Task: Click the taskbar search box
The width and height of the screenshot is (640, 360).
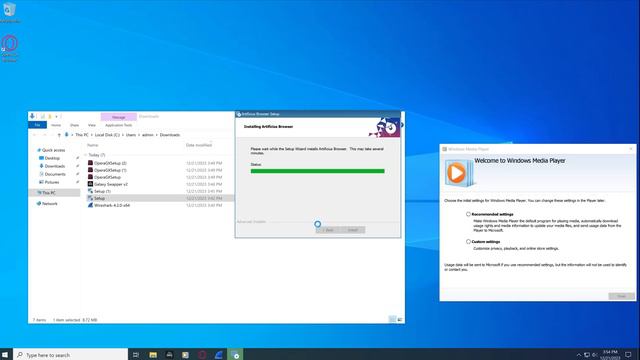Action: click(71, 355)
